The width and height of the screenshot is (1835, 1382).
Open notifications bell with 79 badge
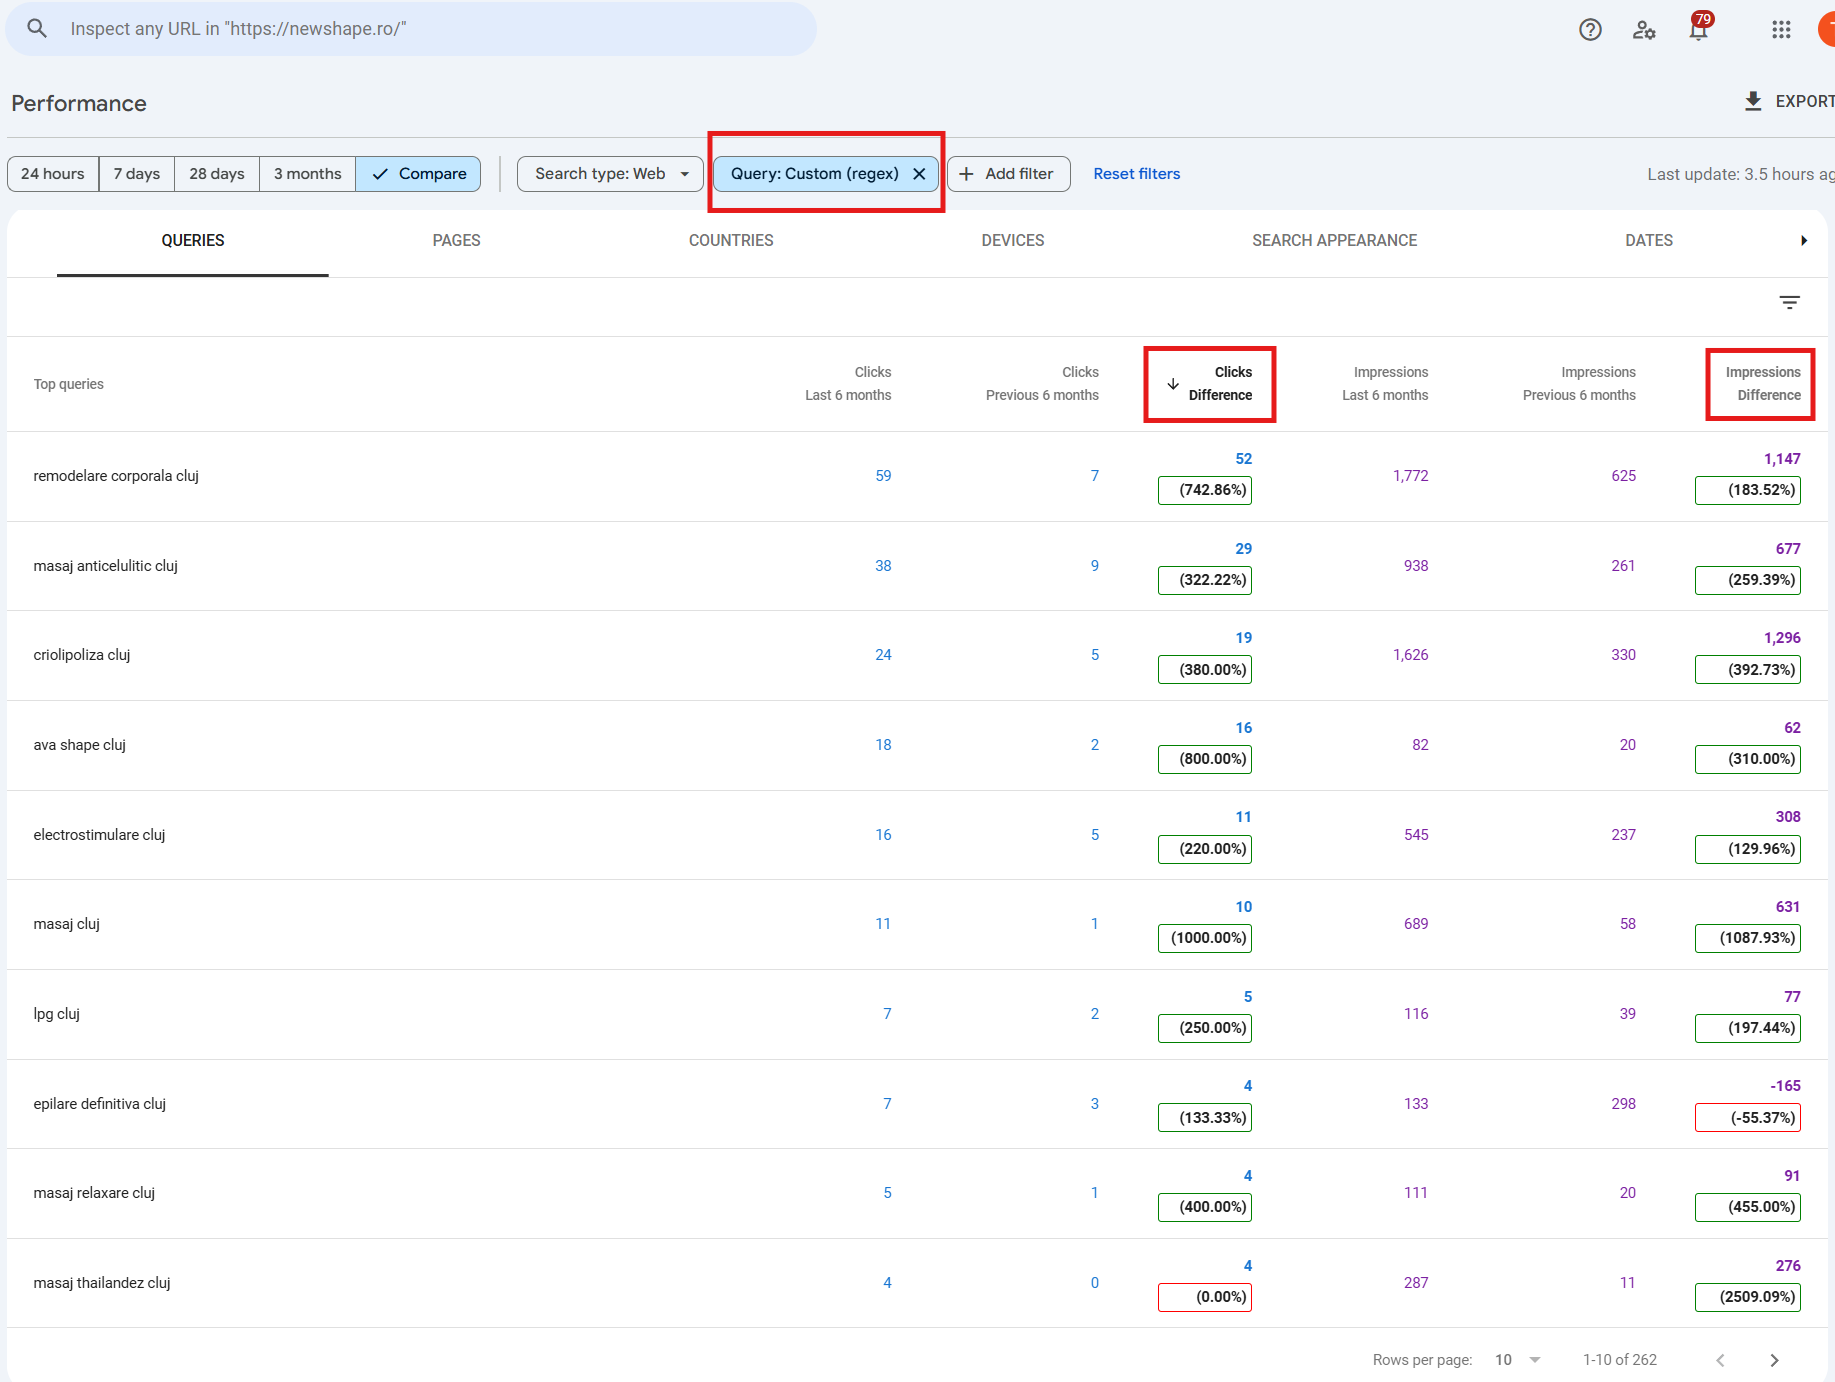pos(1699,28)
